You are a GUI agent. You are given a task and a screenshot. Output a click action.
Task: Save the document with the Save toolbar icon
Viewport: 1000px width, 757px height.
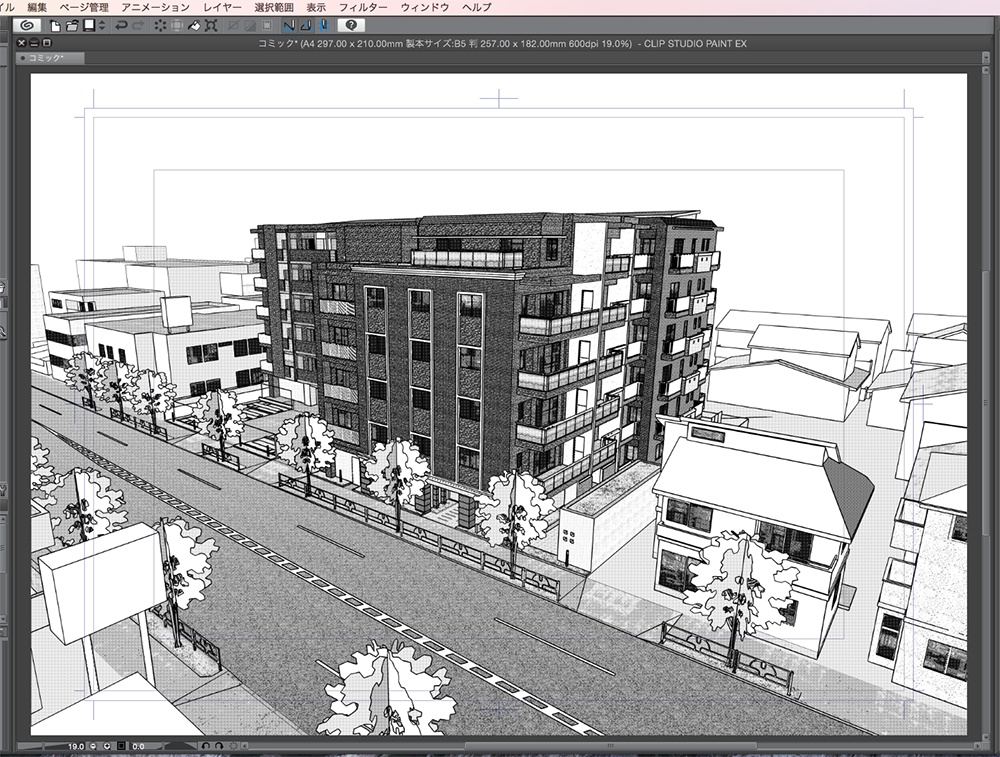pos(88,28)
